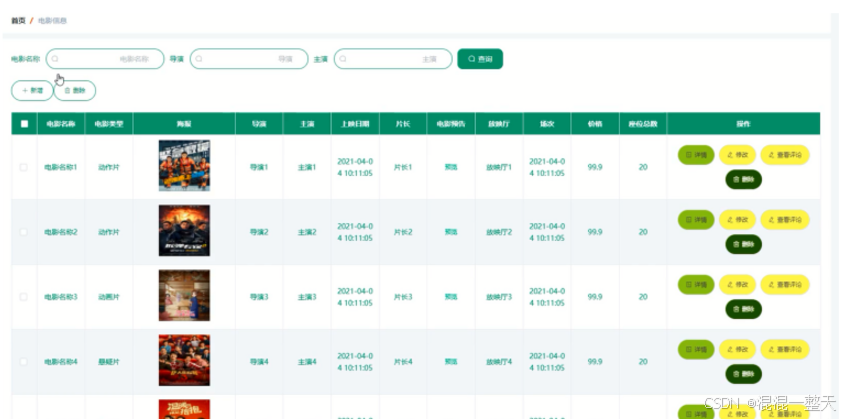Open the poster thumbnail of 电影名称2
The width and height of the screenshot is (848, 419).
pos(184,230)
